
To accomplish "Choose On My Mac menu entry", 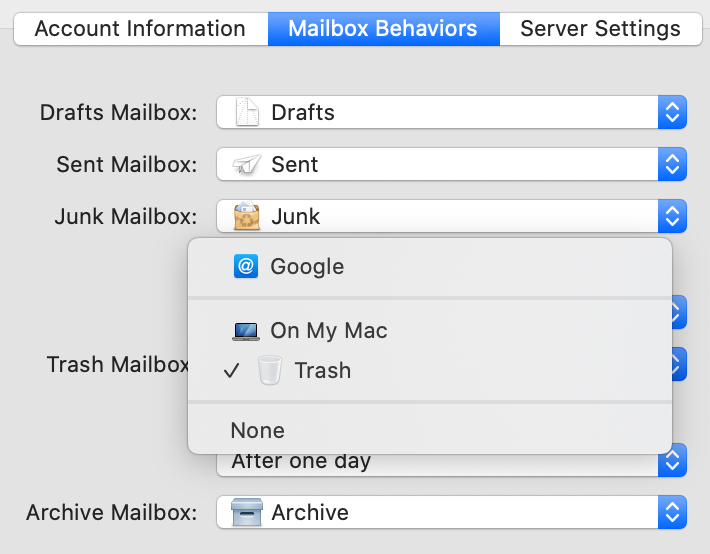I will coord(430,331).
